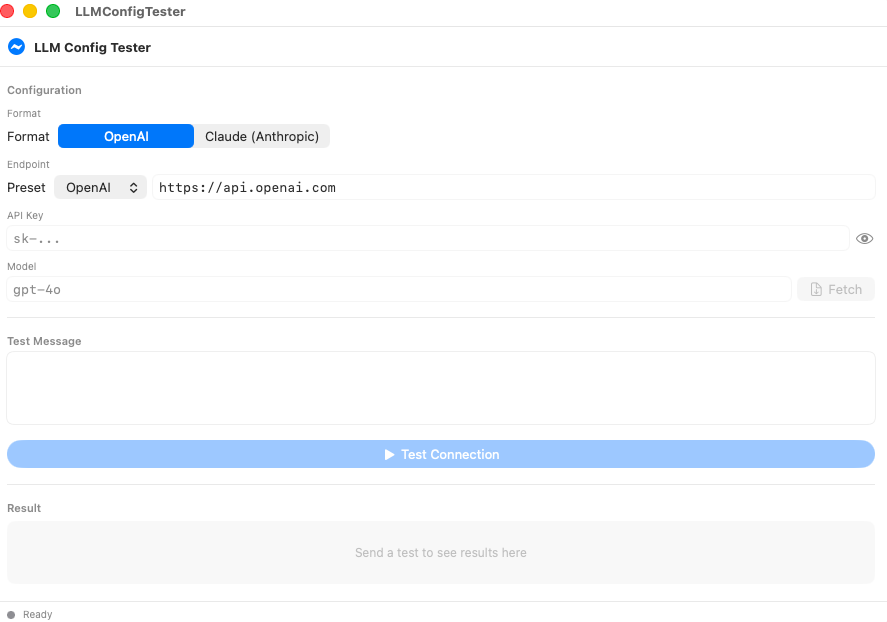Screen dimensions: 887x622
Task: Click the Result section heading
Action: click(x=24, y=508)
